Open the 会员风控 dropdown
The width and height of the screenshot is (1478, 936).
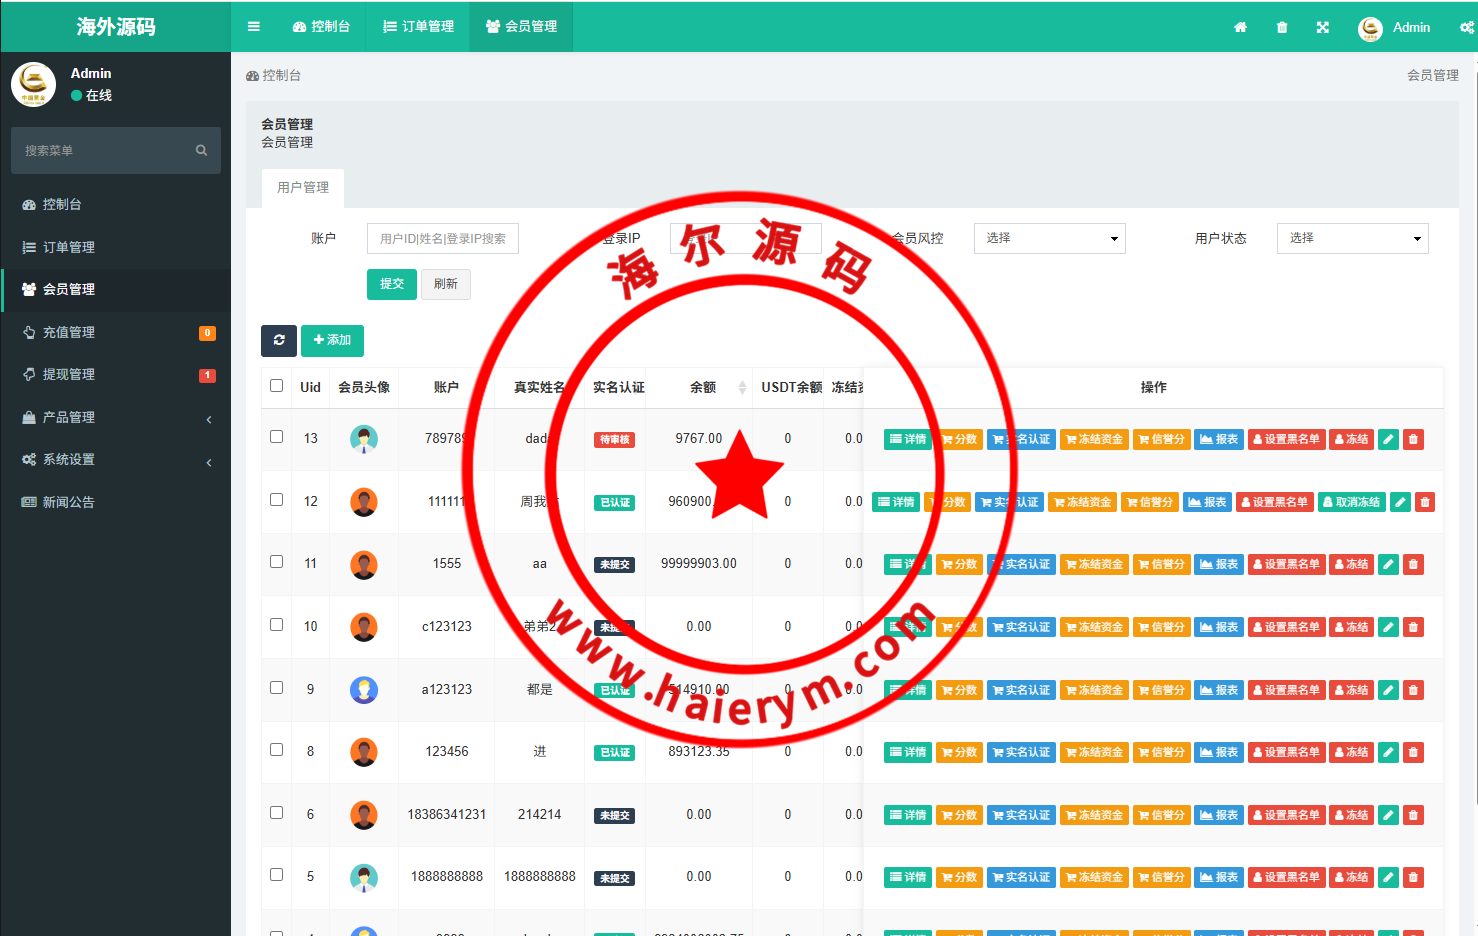(1049, 239)
